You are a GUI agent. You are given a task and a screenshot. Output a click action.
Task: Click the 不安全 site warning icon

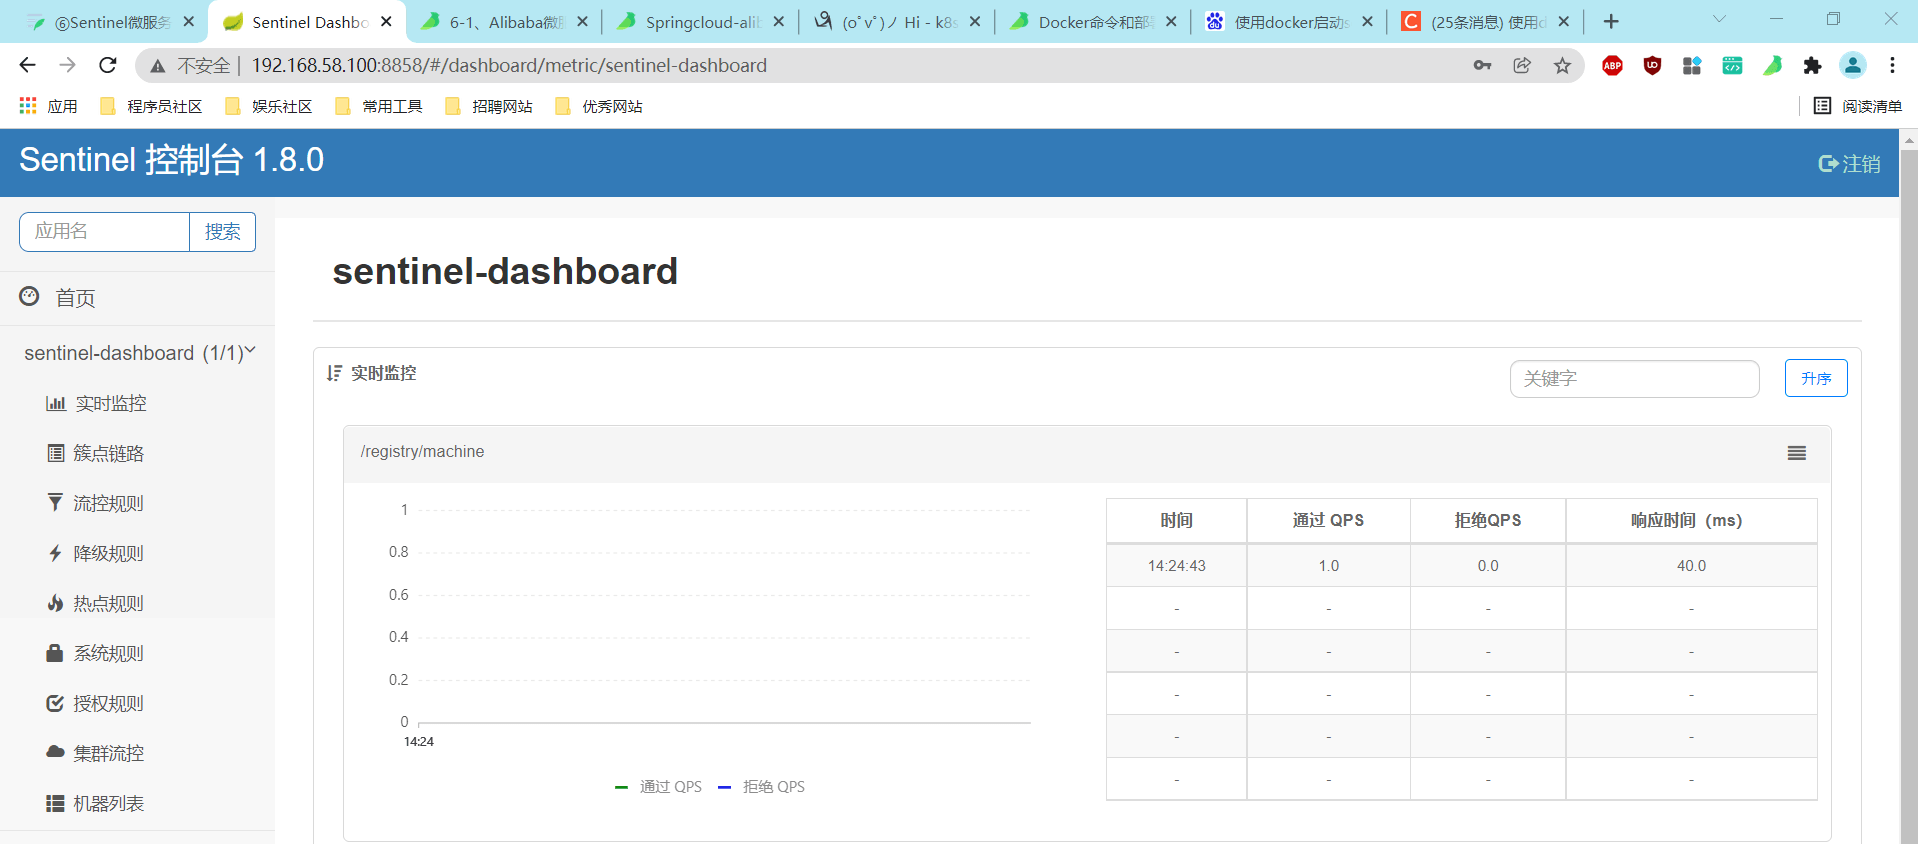[x=158, y=66]
